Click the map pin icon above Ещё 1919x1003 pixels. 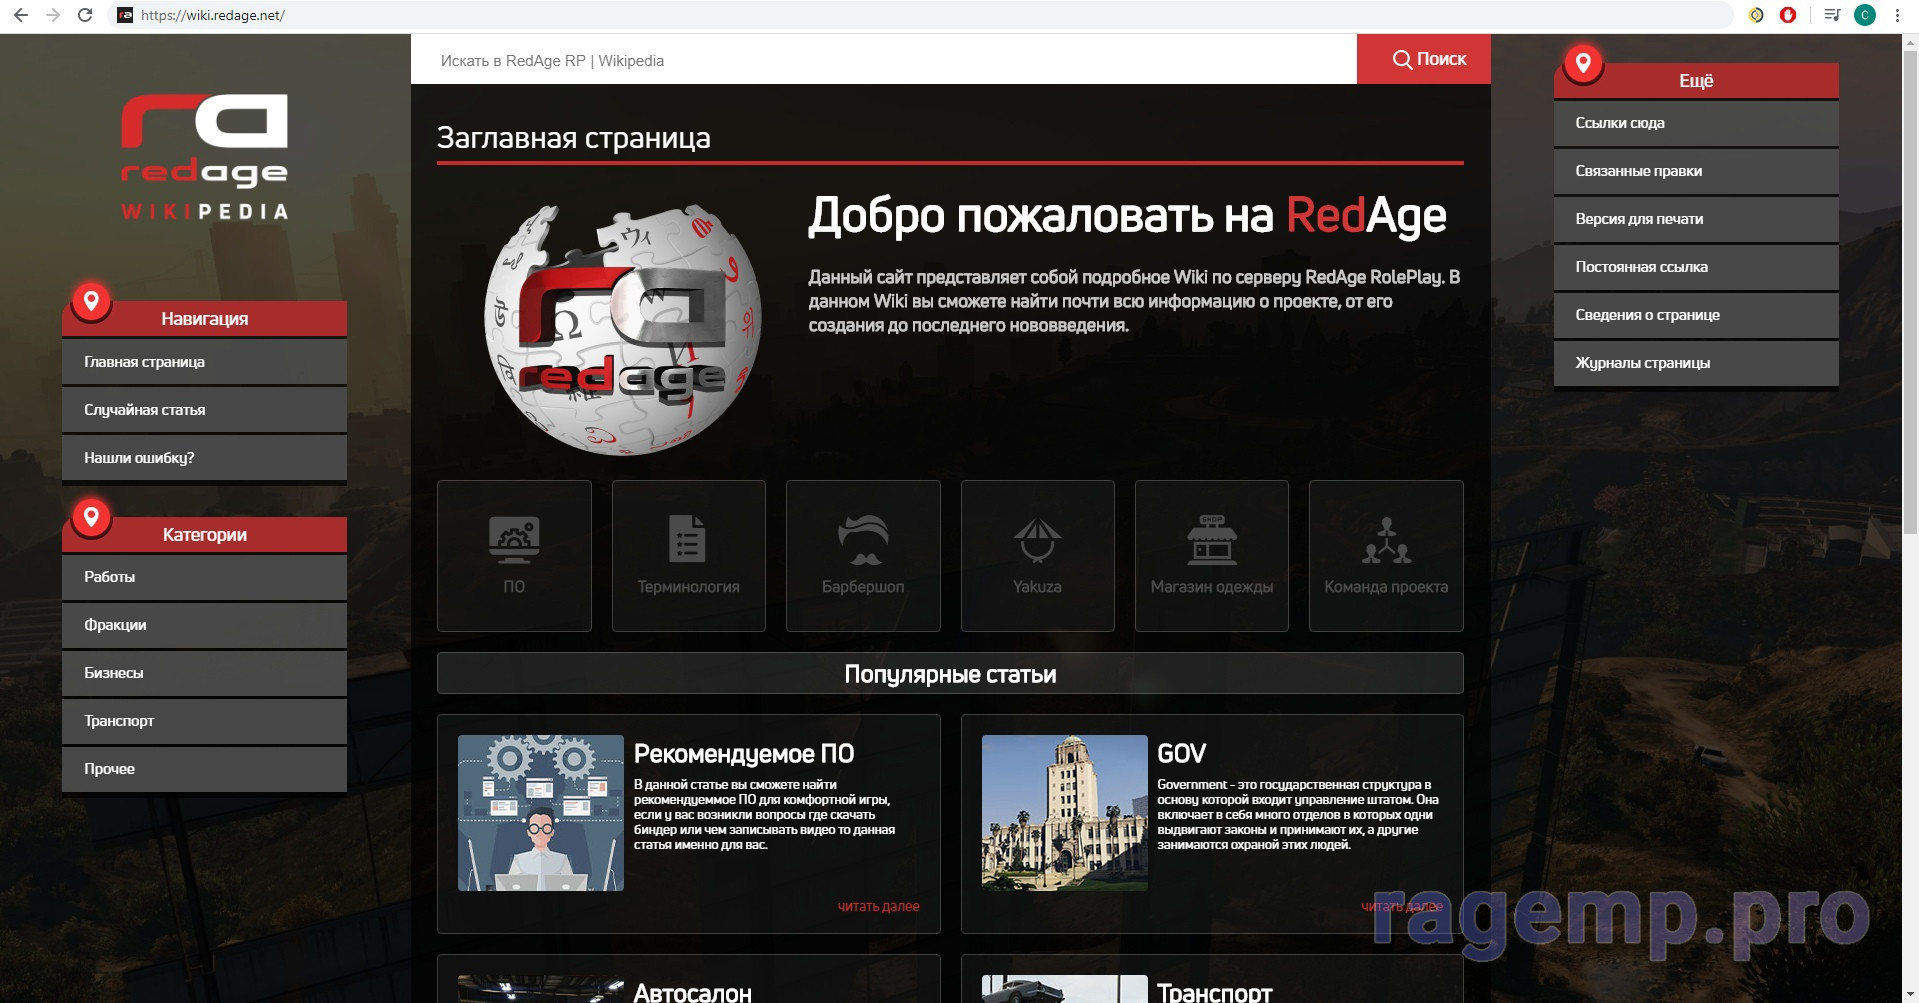(x=1583, y=63)
